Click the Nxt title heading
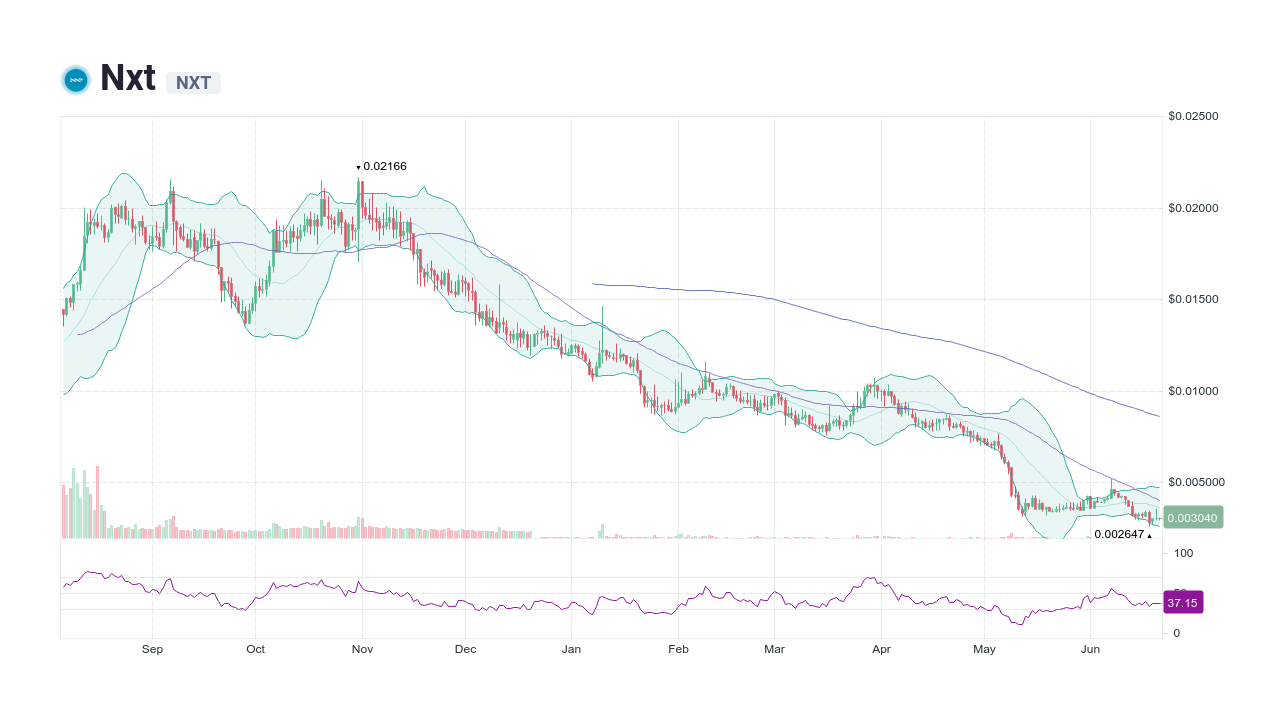Screen dimensions: 1280x720 click(128, 78)
